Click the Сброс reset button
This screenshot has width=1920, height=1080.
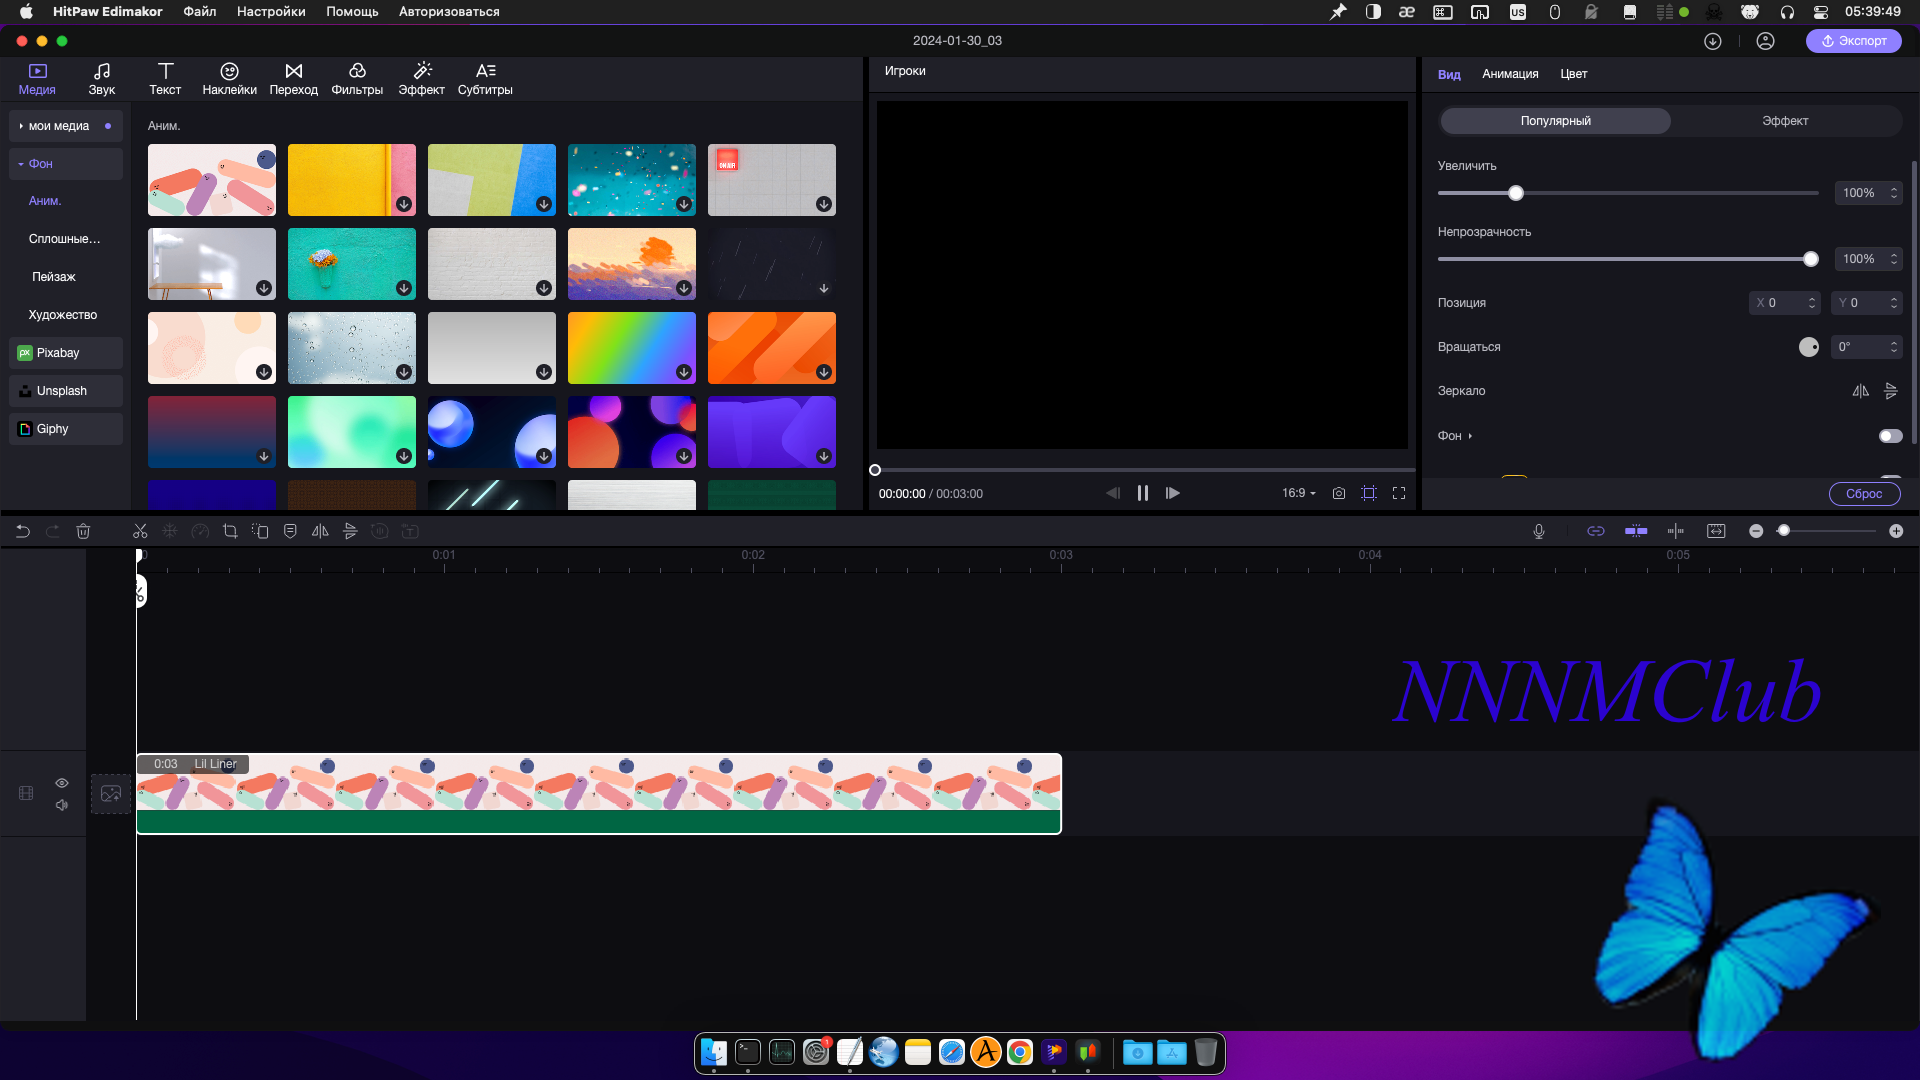pos(1864,494)
